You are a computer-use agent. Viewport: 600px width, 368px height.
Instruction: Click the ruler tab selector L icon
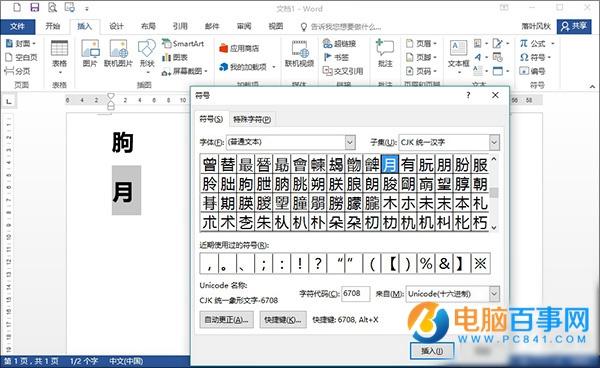point(9,101)
